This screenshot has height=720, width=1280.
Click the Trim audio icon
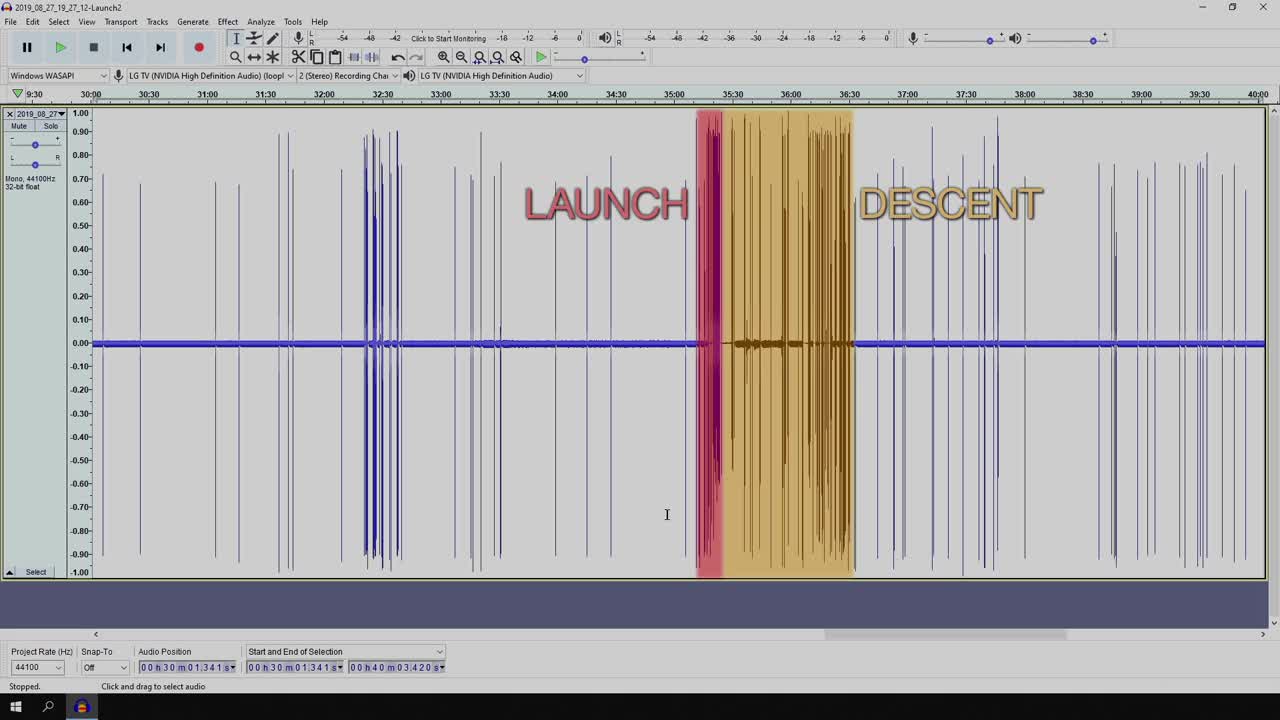click(x=353, y=57)
